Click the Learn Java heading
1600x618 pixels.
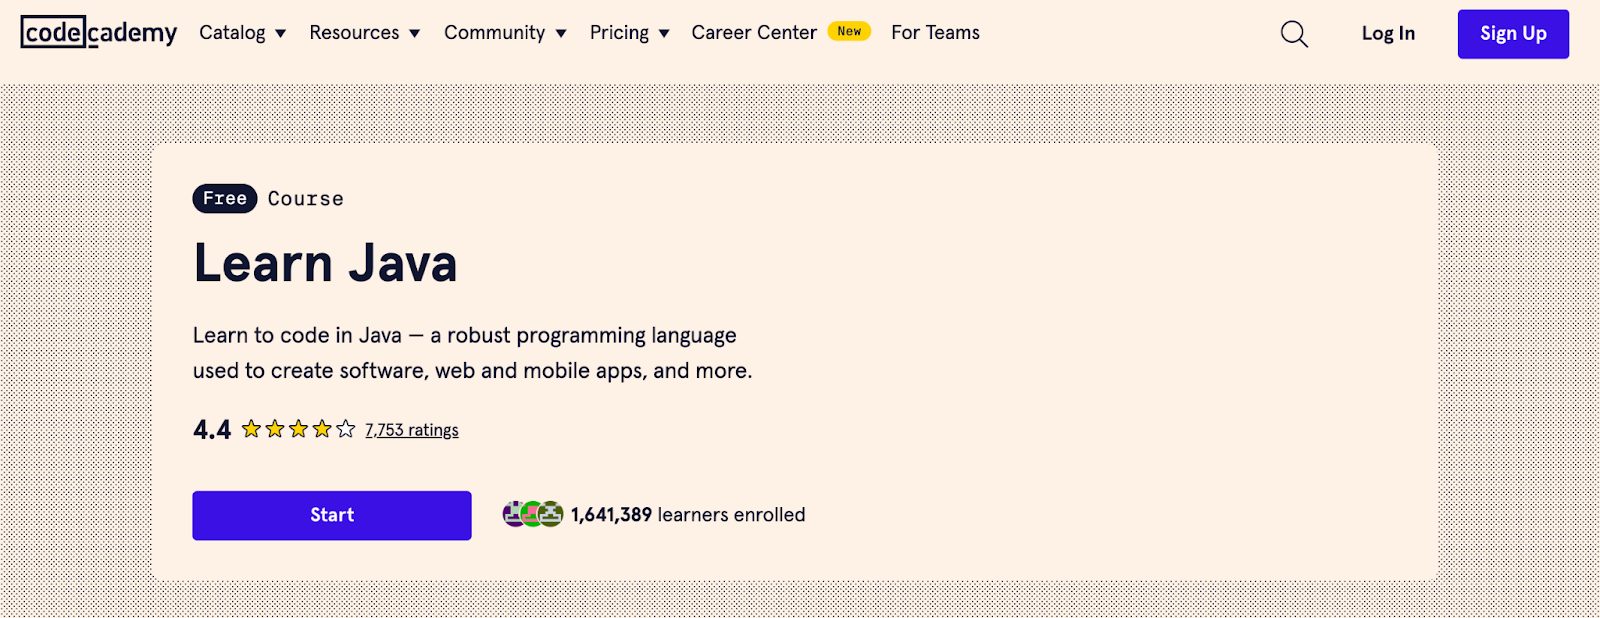(325, 264)
